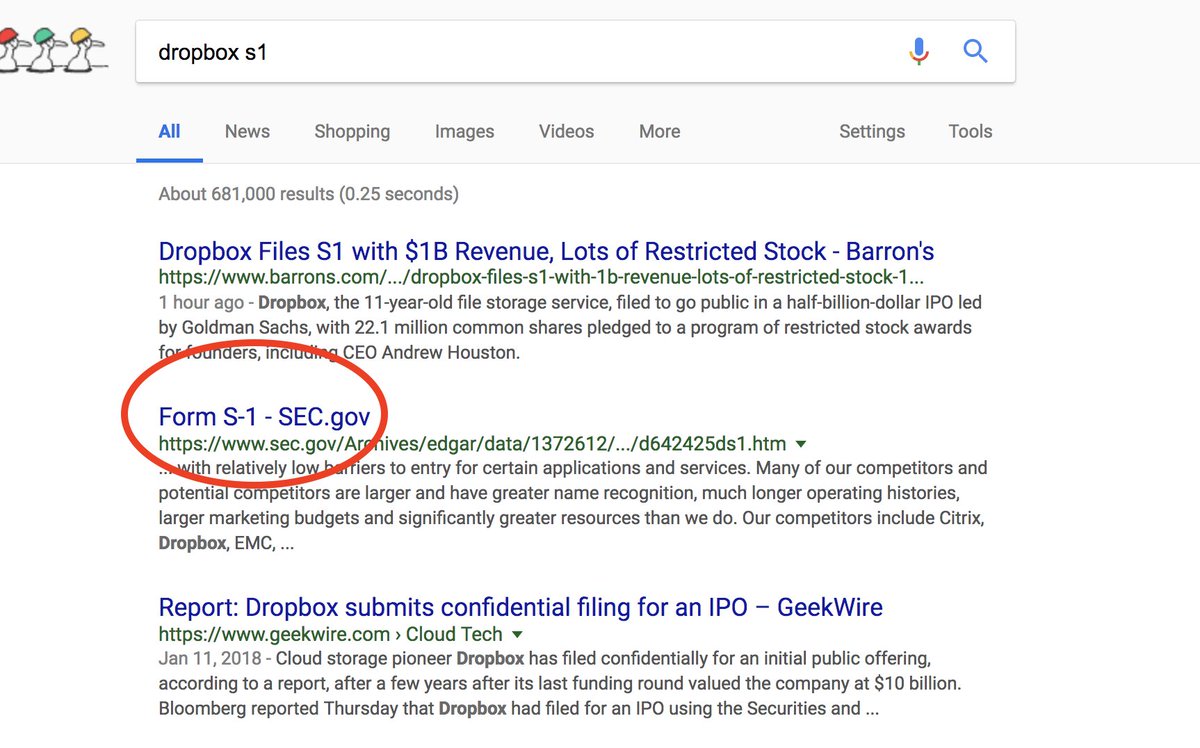Click 'About 681,000 results' stats text
1200x748 pixels.
click(x=309, y=194)
